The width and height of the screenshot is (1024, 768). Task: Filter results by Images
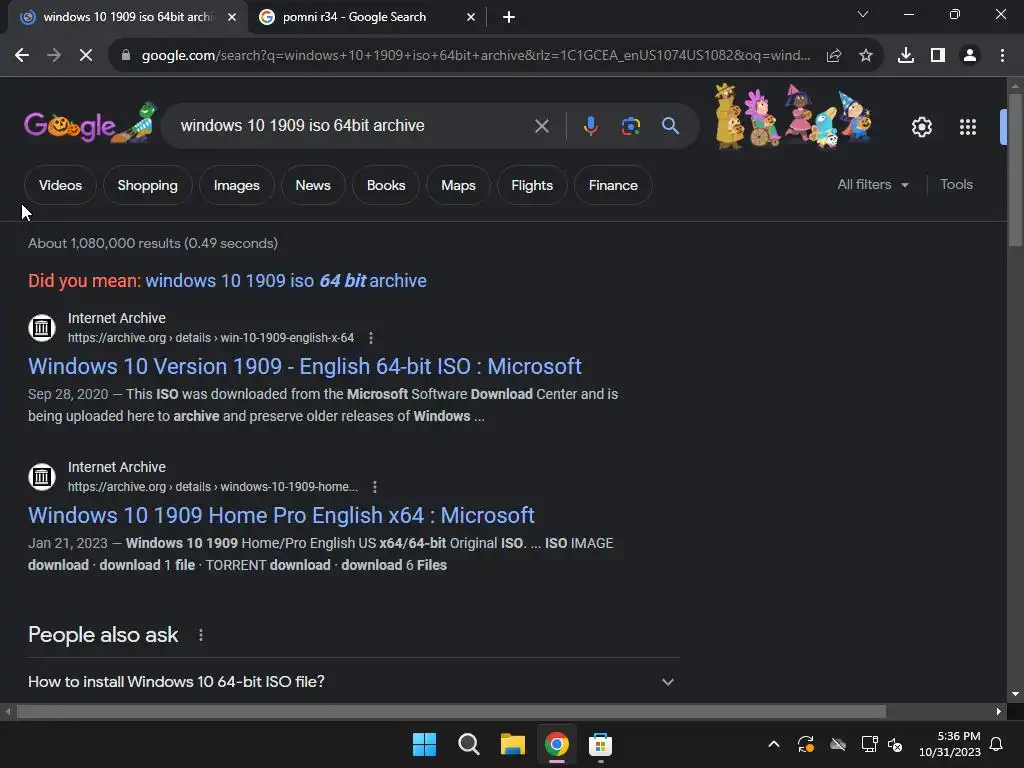(236, 185)
